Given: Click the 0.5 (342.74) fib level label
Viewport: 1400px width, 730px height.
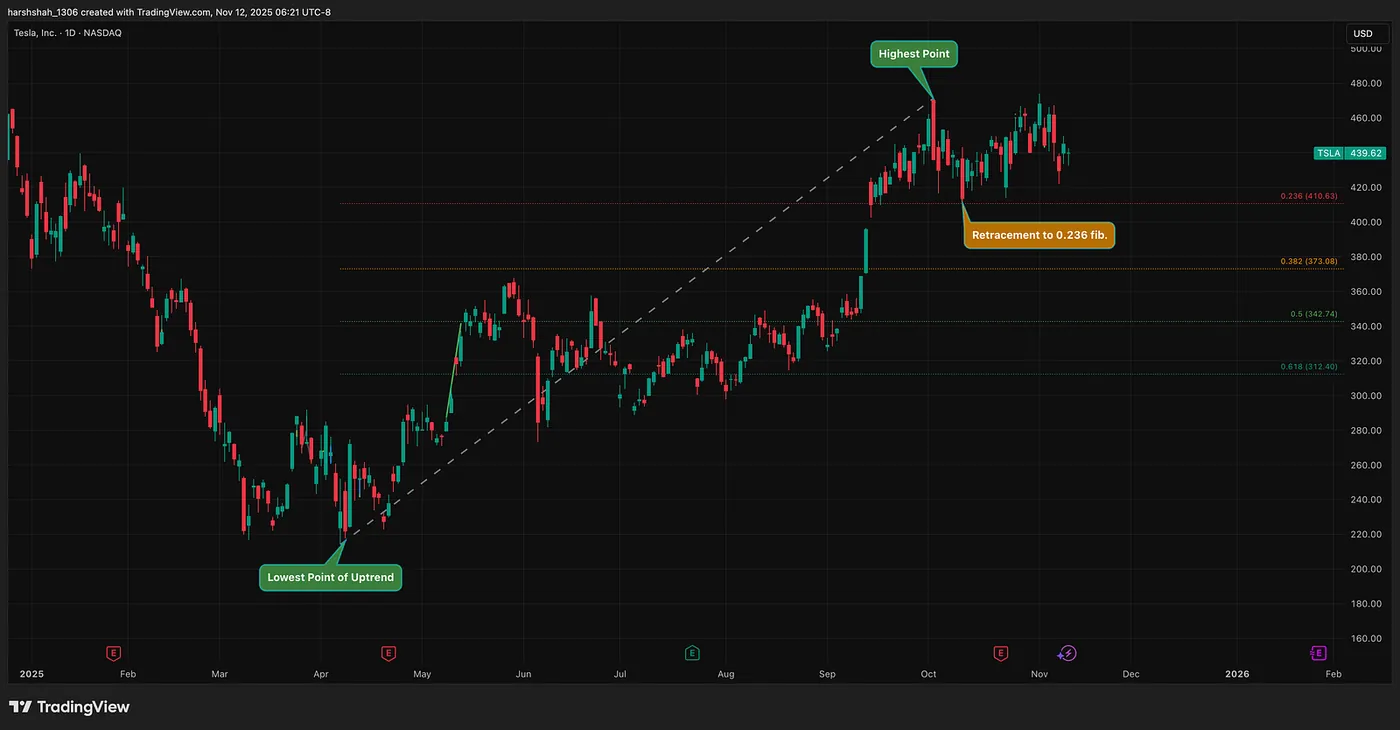Looking at the screenshot, I should point(1314,314).
